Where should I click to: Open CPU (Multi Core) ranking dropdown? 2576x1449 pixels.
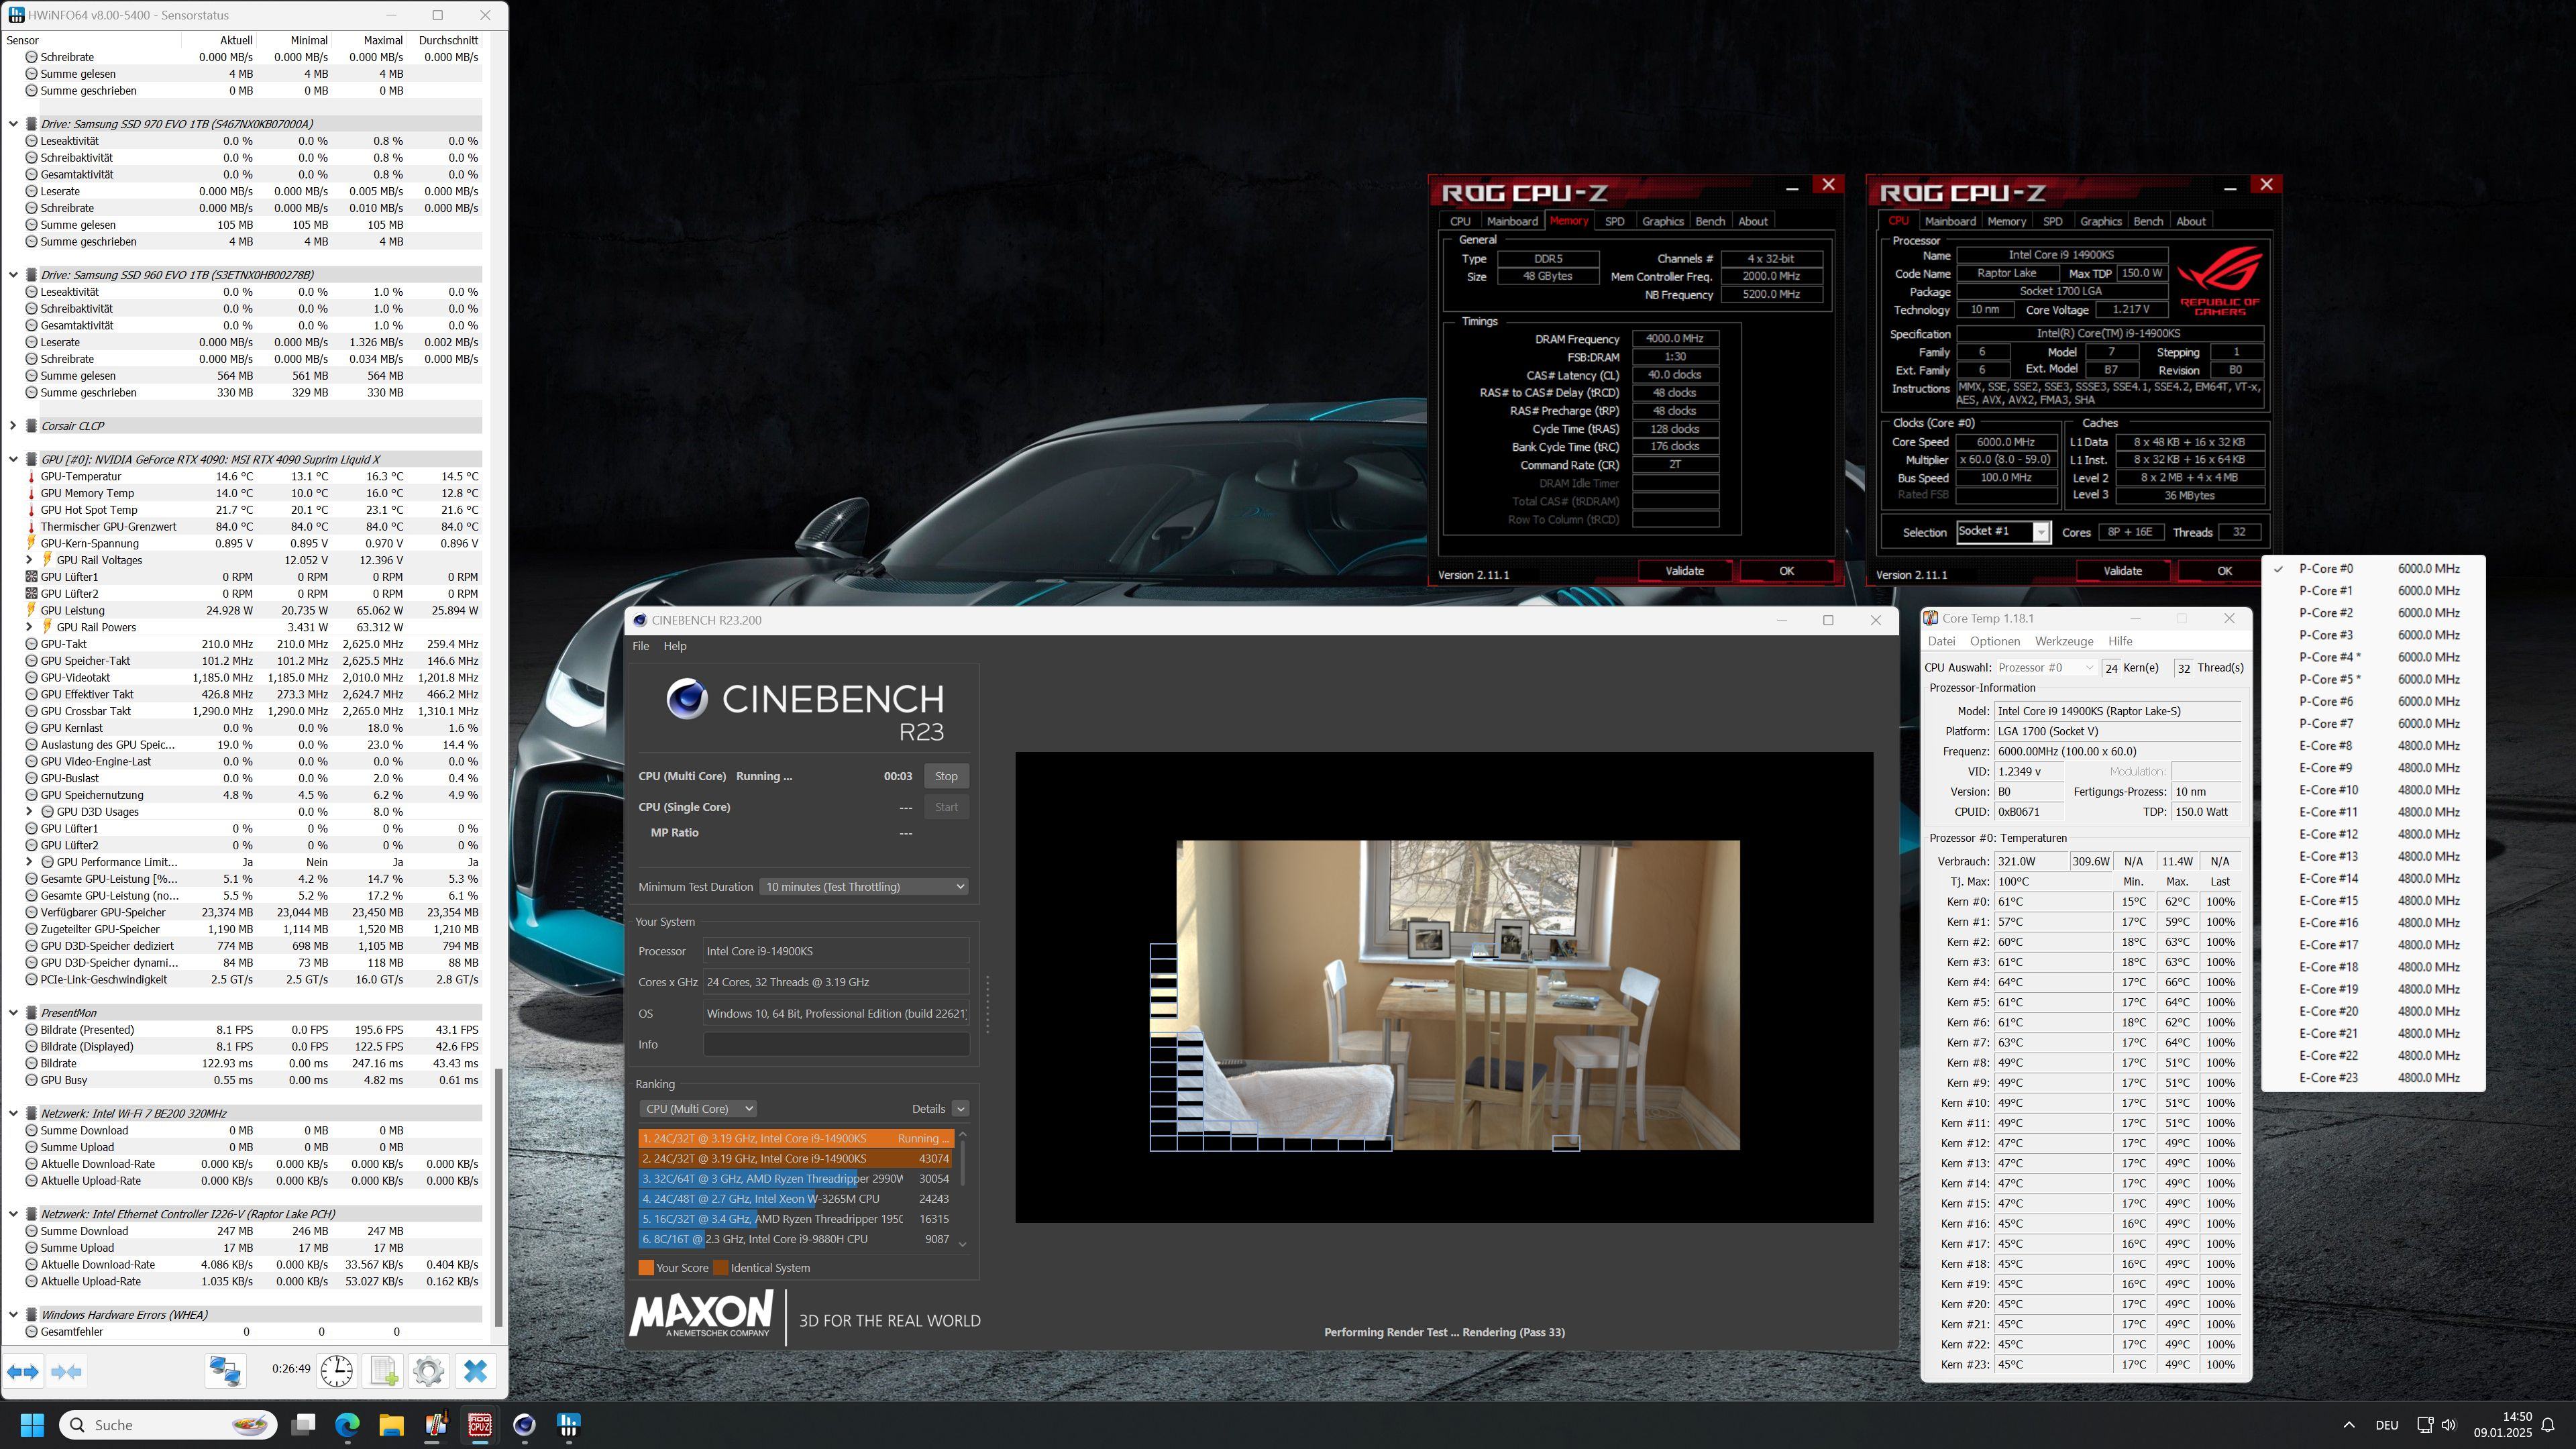click(x=698, y=1109)
